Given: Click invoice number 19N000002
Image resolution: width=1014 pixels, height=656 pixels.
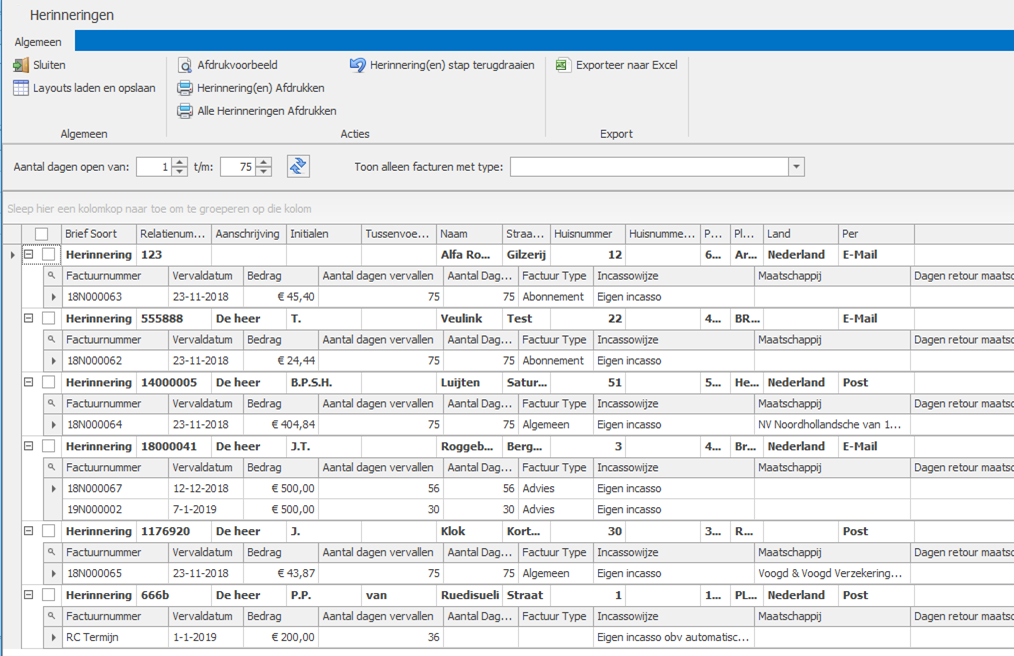Looking at the screenshot, I should click(x=94, y=510).
